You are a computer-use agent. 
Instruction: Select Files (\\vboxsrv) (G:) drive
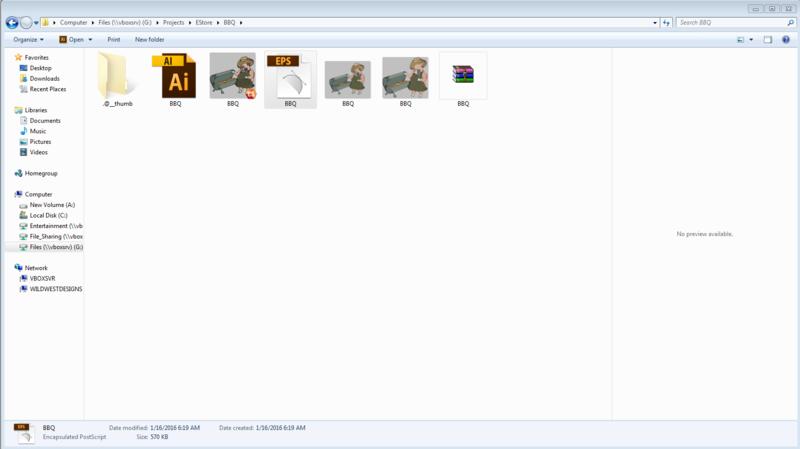coord(56,247)
